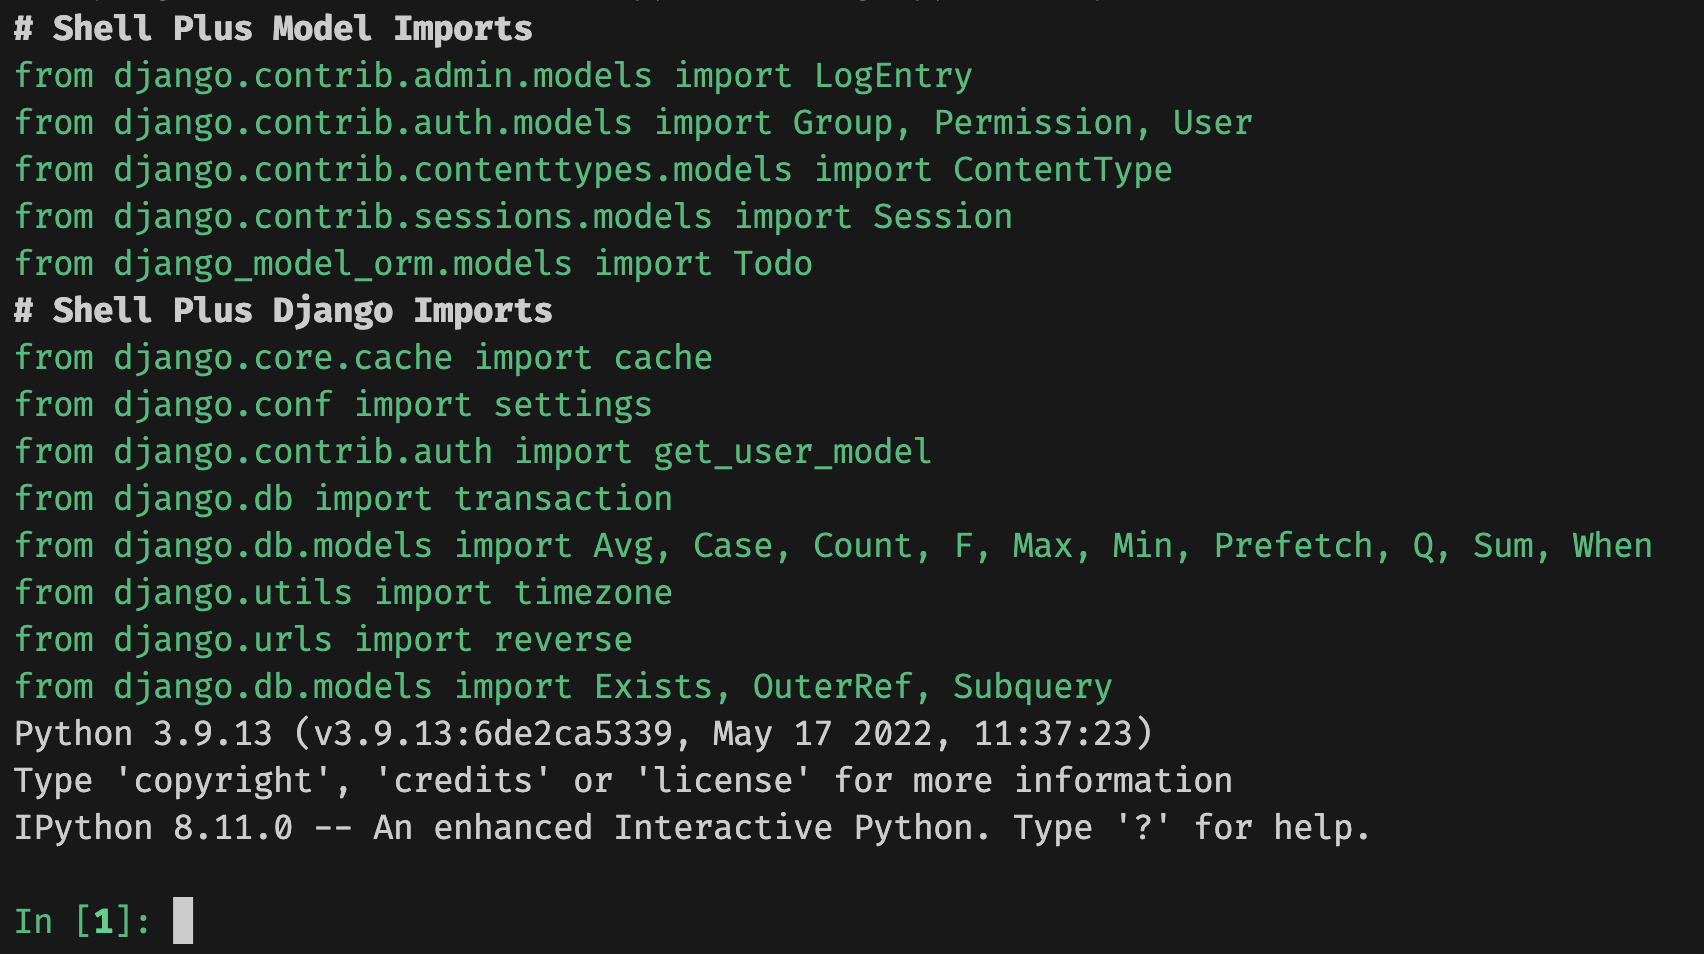Click 'Subquery' in last db.models import
1704x954 pixels.
click(1033, 687)
